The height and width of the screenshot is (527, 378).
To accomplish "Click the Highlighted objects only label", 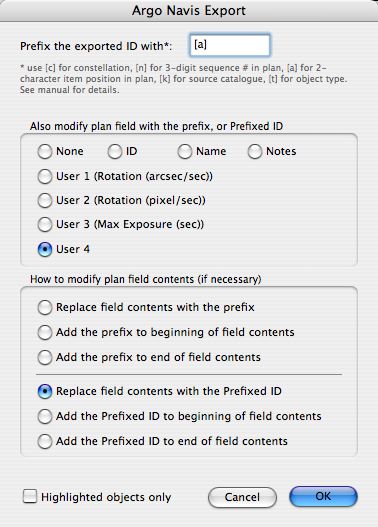I will coord(106,497).
